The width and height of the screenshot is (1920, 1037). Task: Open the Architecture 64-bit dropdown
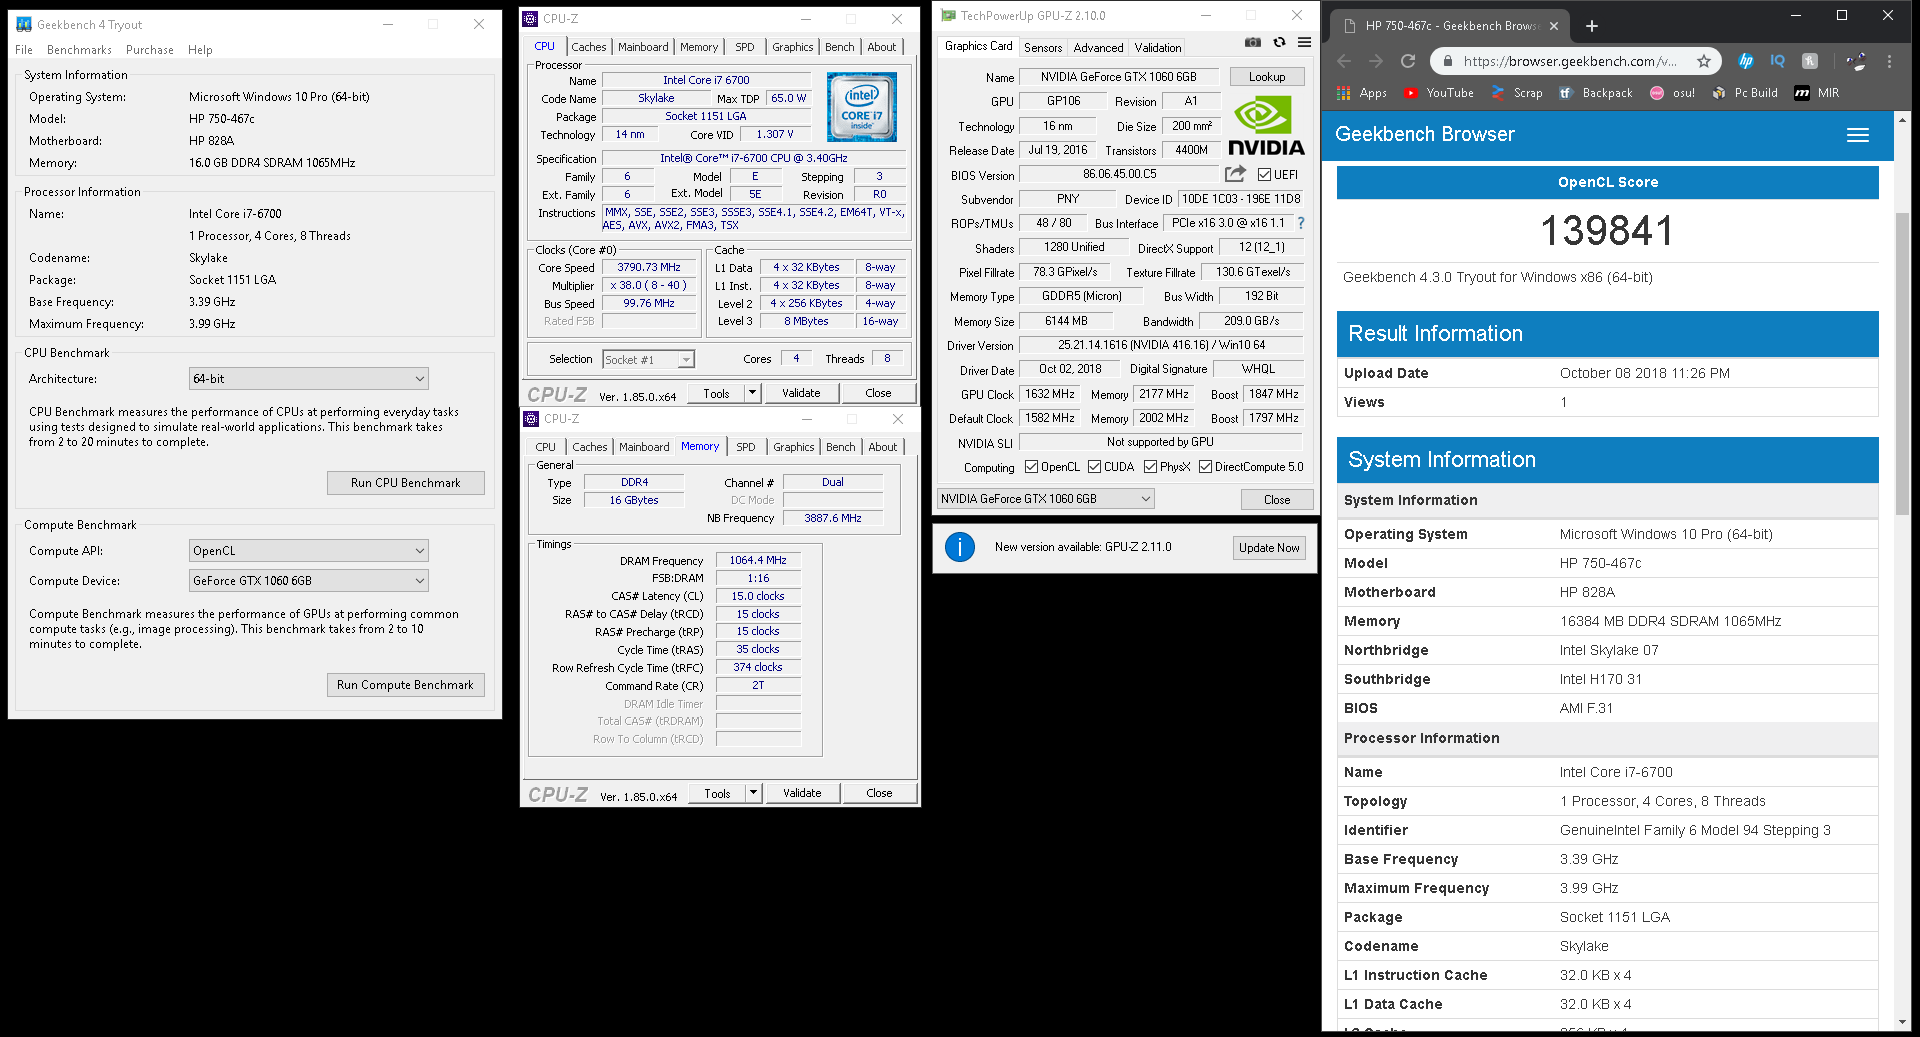[309, 379]
